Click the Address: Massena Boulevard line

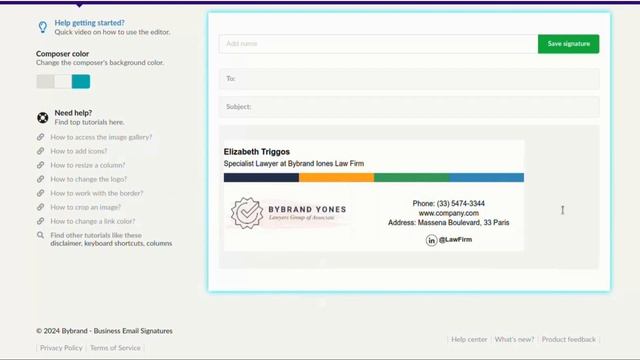(449, 222)
